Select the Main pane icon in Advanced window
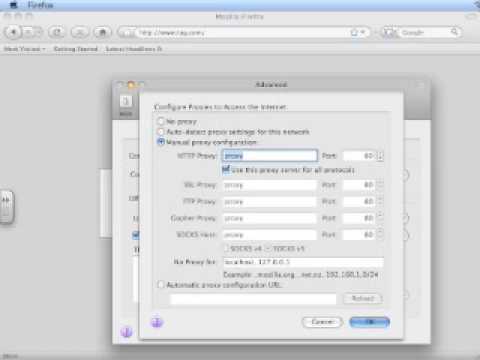The image size is (480, 360). click(126, 105)
